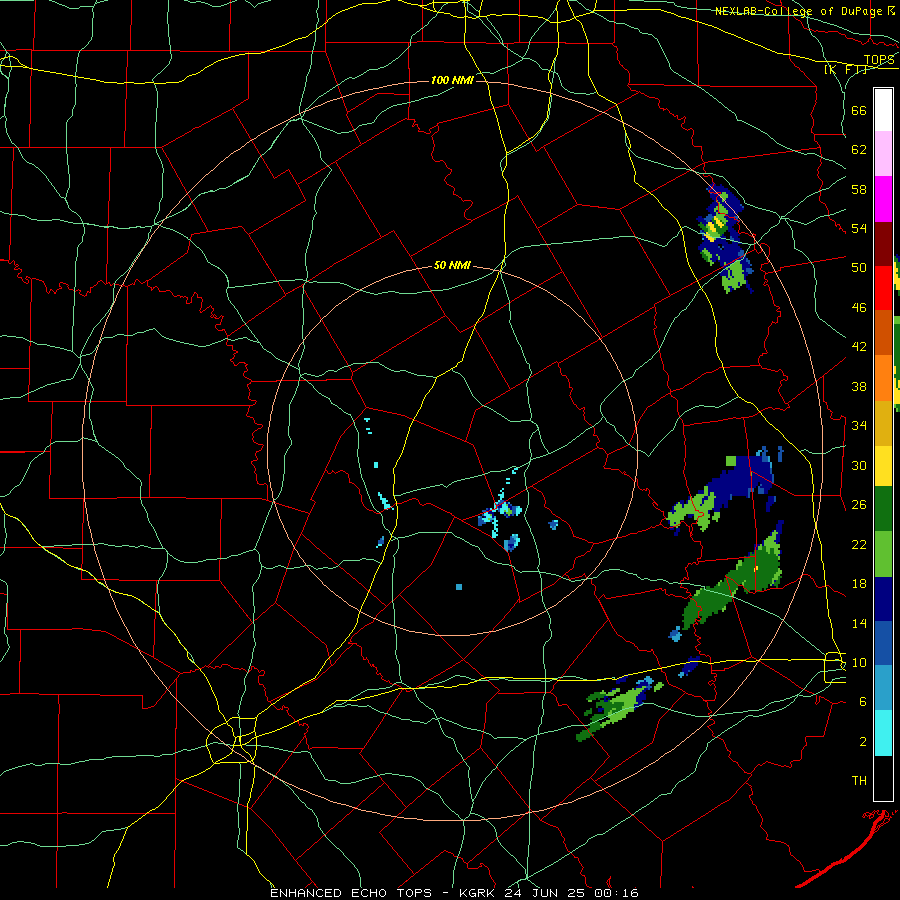Click the "100 NMI" range ring label
900x900 pixels.
tap(452, 80)
